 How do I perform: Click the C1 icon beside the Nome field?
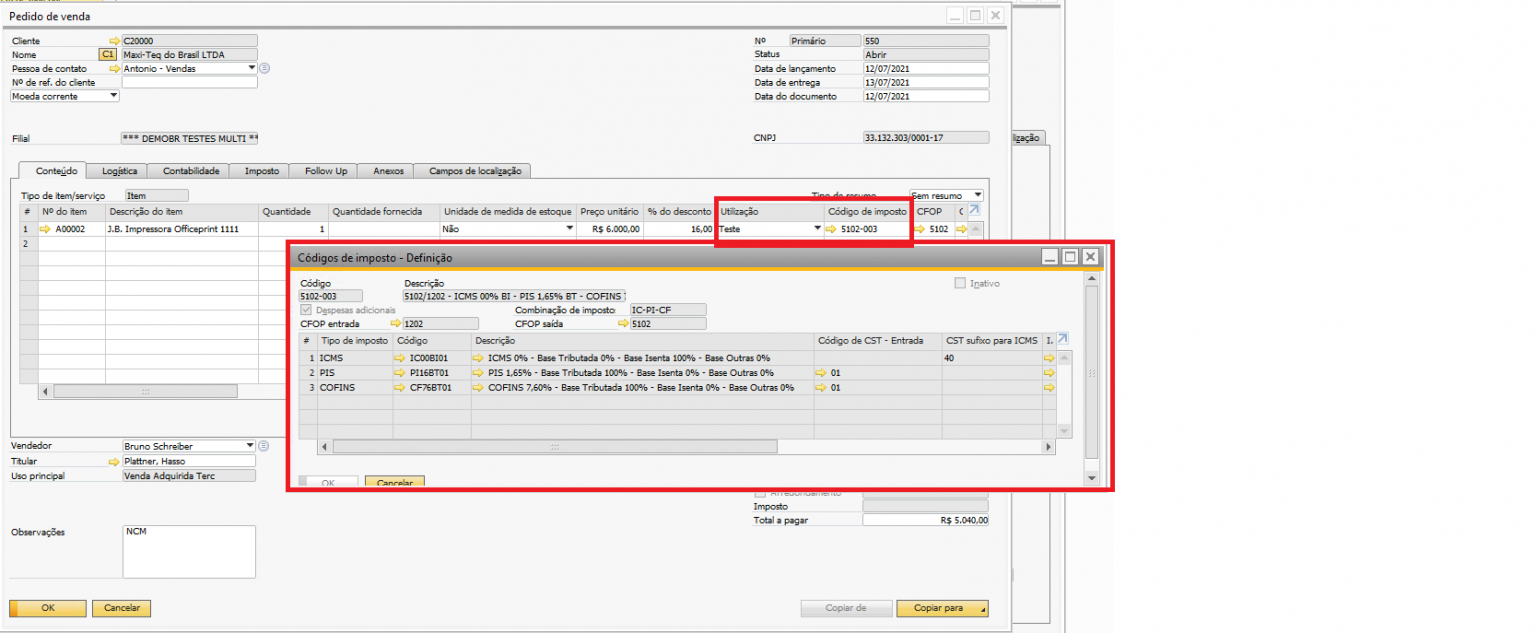click(107, 55)
